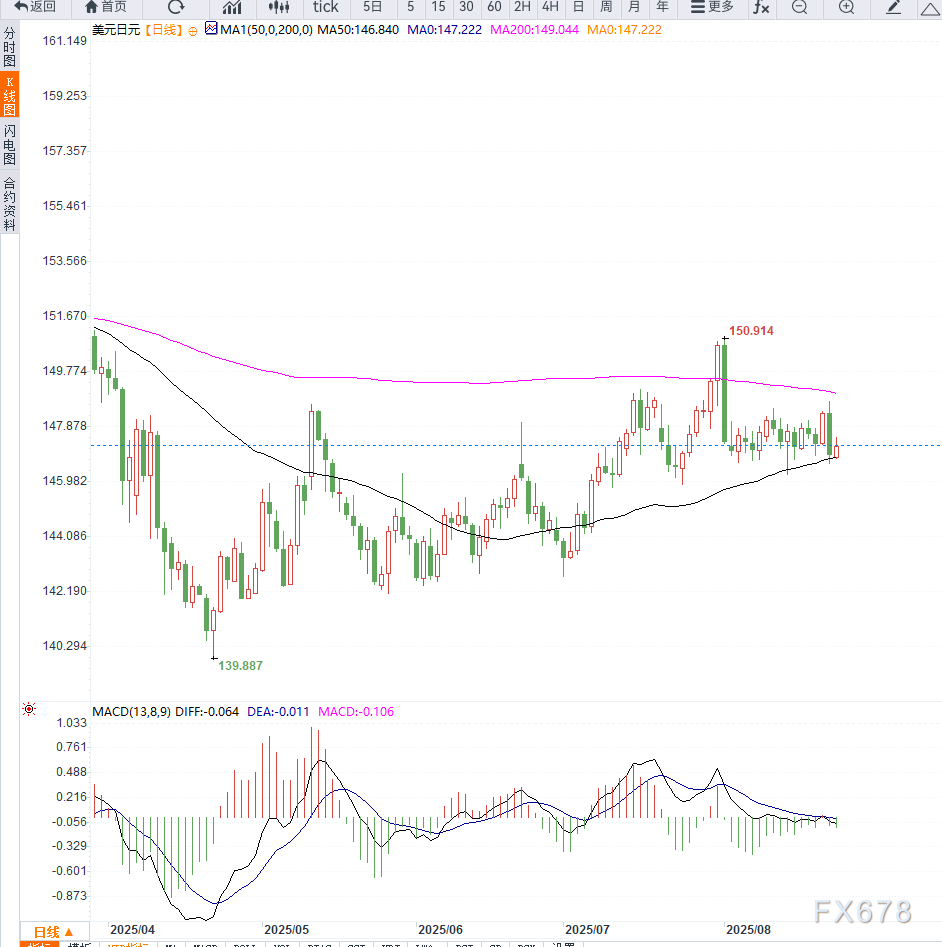Open the fx formula indicator tool
Image resolution: width=942 pixels, height=947 pixels.
(x=761, y=7)
